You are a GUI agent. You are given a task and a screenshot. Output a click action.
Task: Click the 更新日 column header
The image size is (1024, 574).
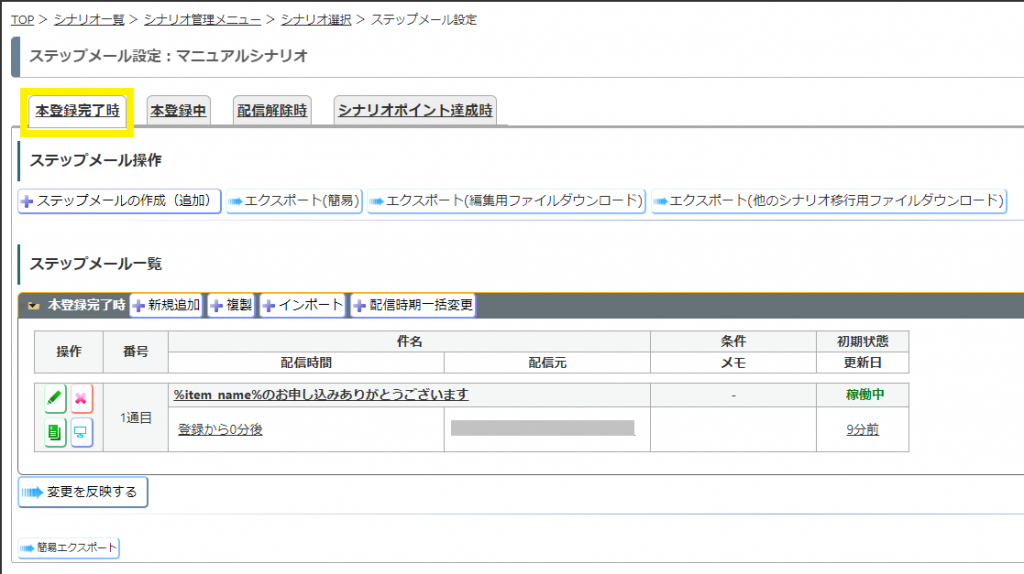click(x=862, y=362)
